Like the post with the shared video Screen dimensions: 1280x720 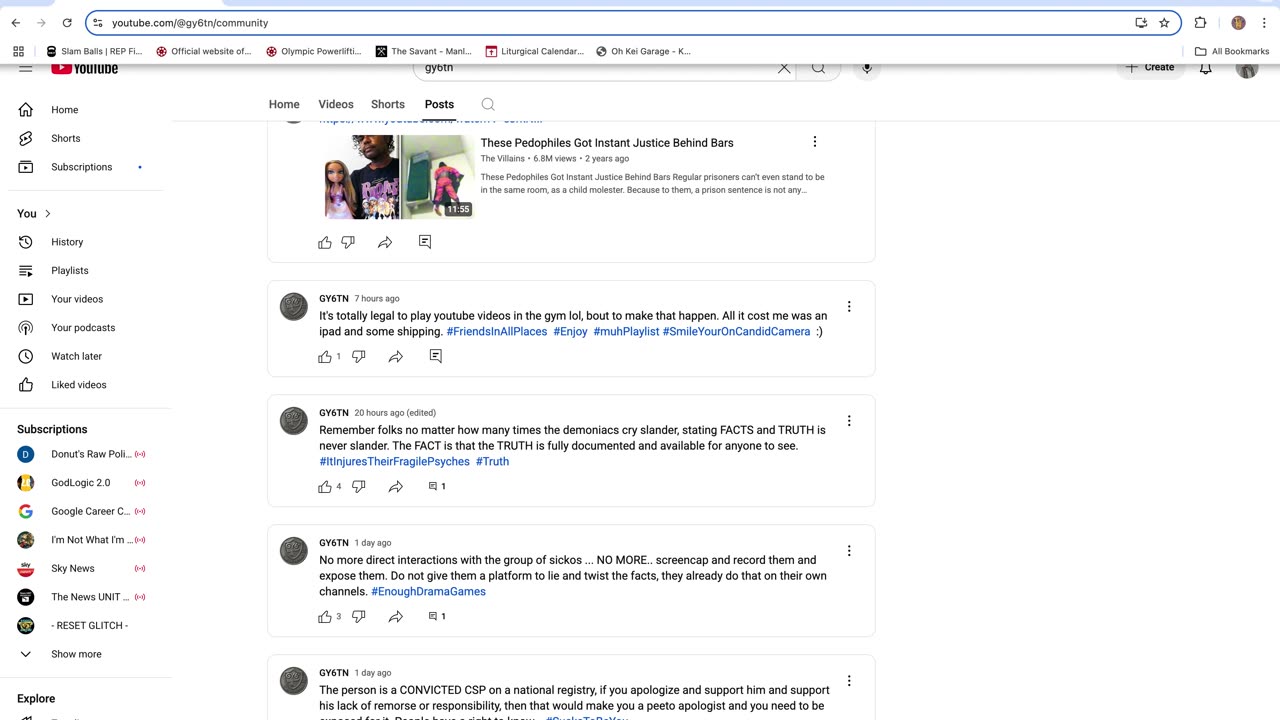coord(325,242)
